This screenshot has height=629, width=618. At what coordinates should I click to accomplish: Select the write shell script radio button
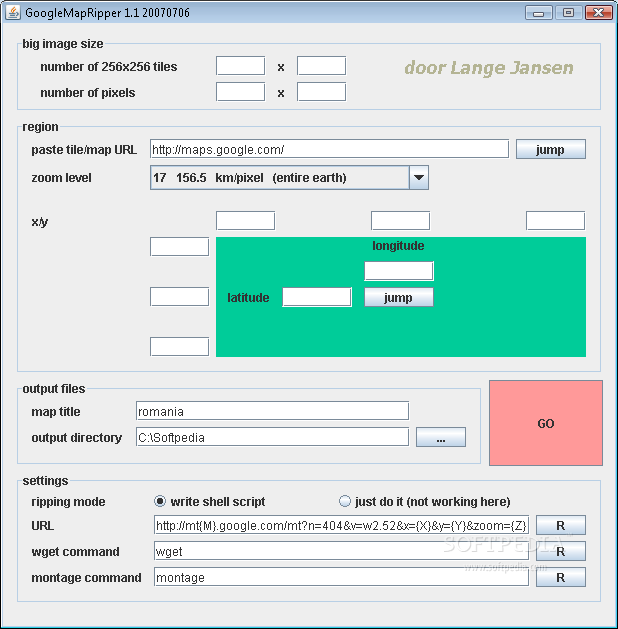(160, 501)
